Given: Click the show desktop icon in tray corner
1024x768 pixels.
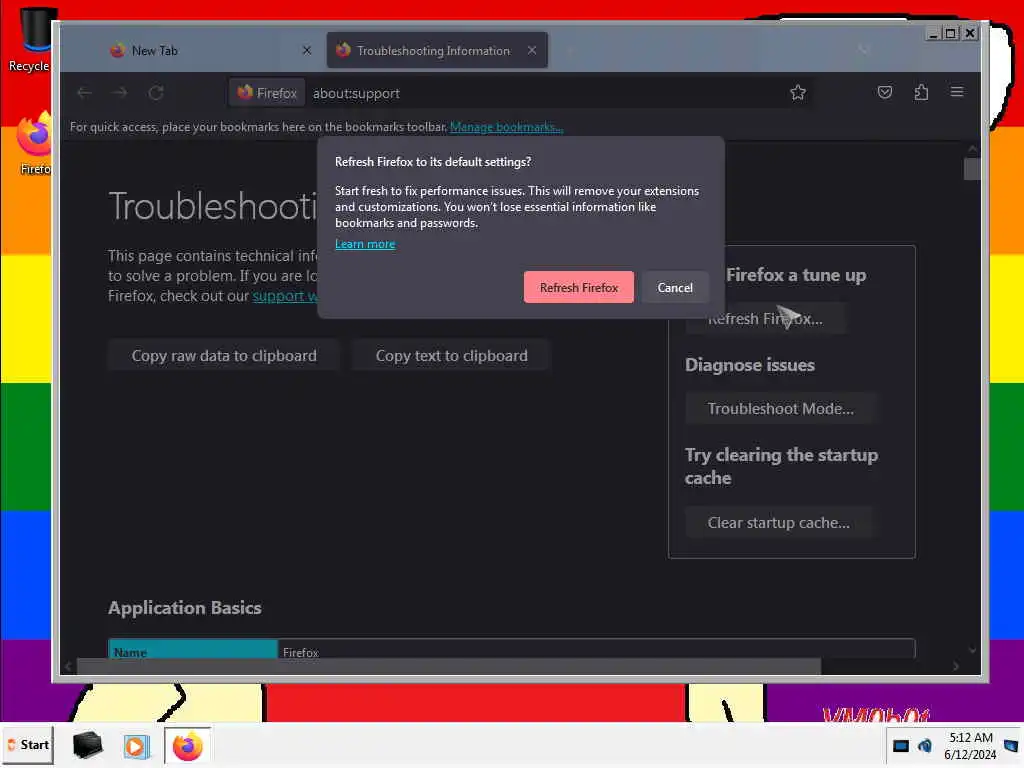Looking at the screenshot, I should click(x=1011, y=745).
